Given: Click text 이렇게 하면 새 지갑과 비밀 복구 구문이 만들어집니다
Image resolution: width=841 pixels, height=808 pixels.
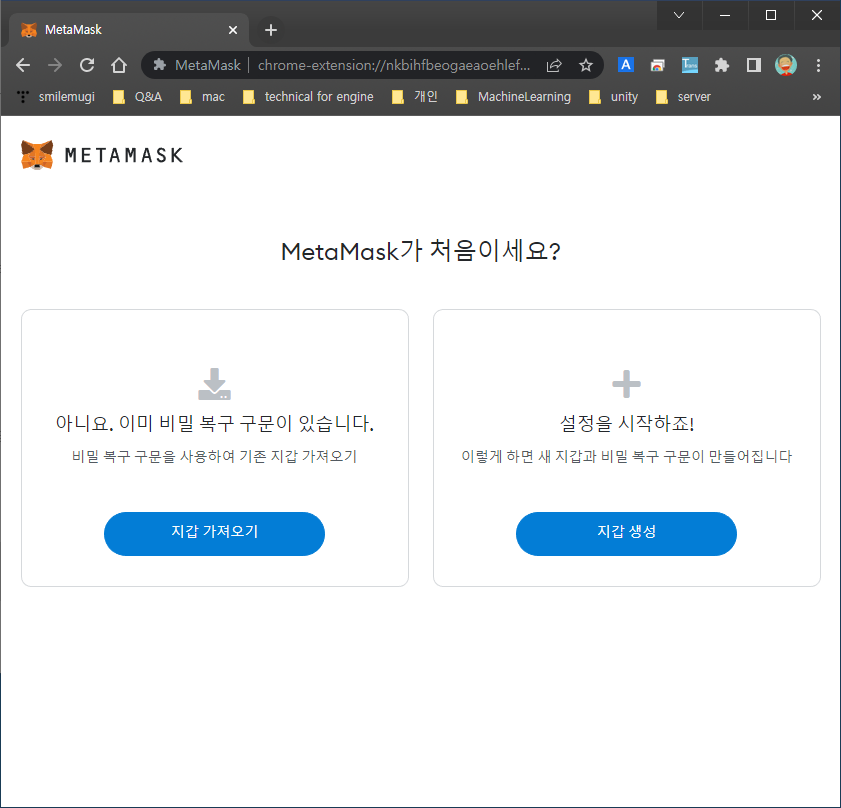Looking at the screenshot, I should click(x=626, y=457).
